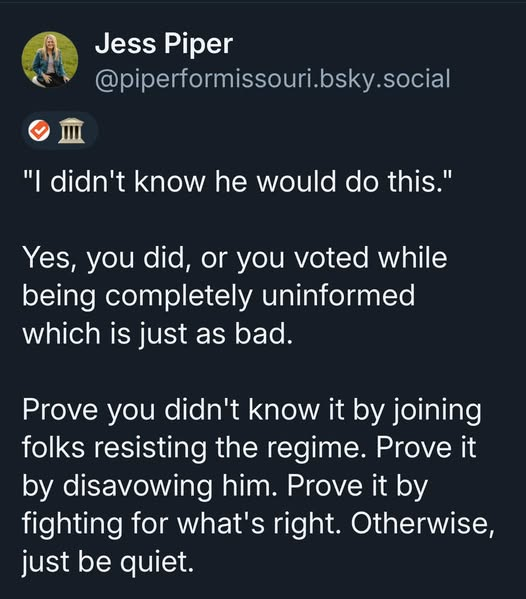Click the quote "I didn't know he would do this."
Screen dimensions: 526x599
tap(238, 181)
